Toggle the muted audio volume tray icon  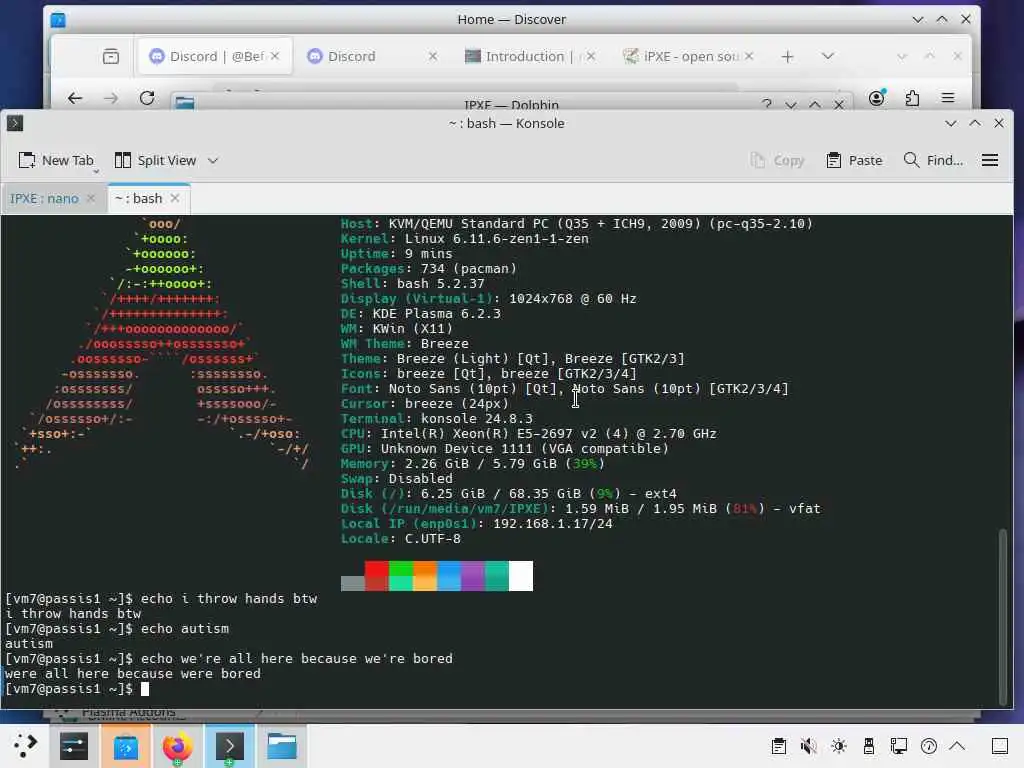808,746
